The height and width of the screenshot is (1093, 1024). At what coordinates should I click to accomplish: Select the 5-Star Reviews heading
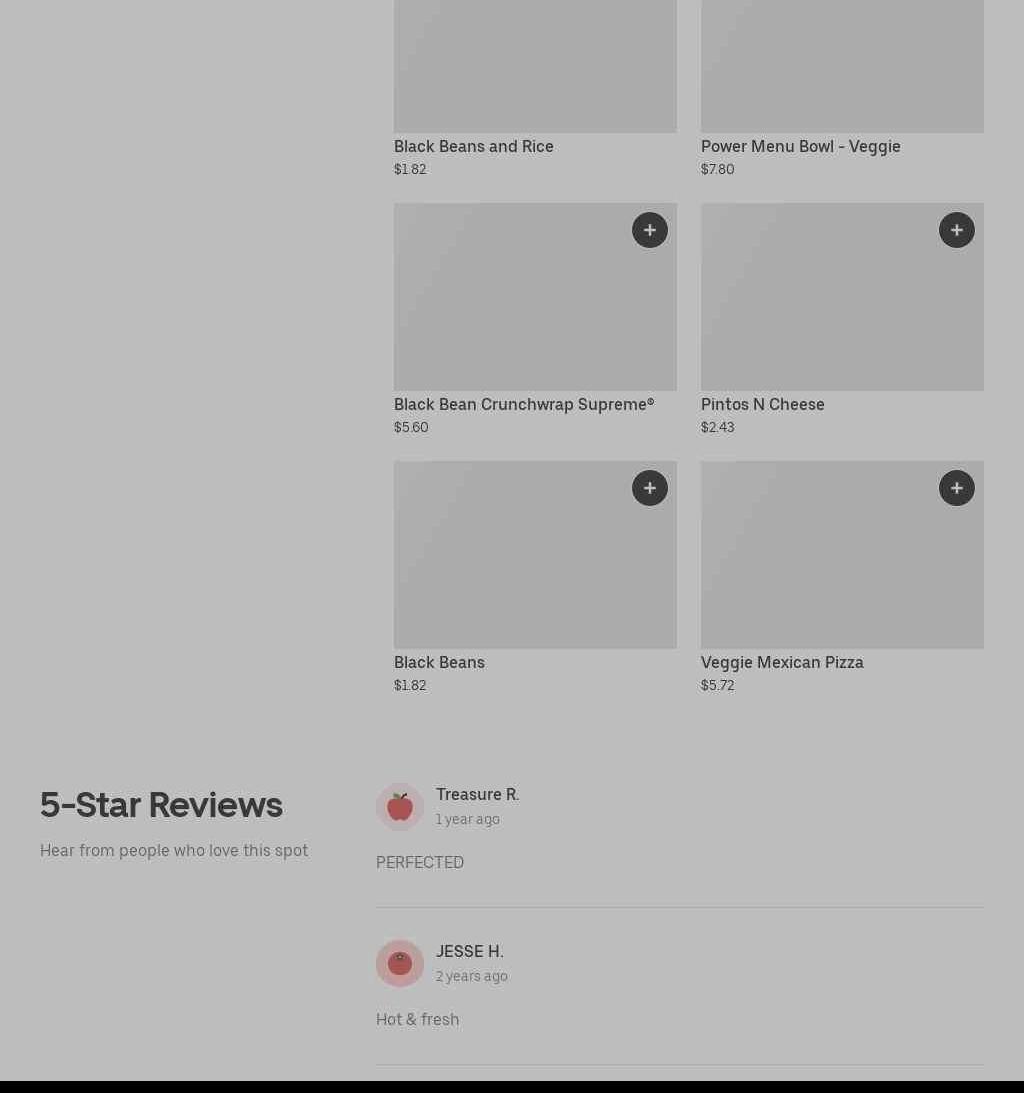[161, 805]
